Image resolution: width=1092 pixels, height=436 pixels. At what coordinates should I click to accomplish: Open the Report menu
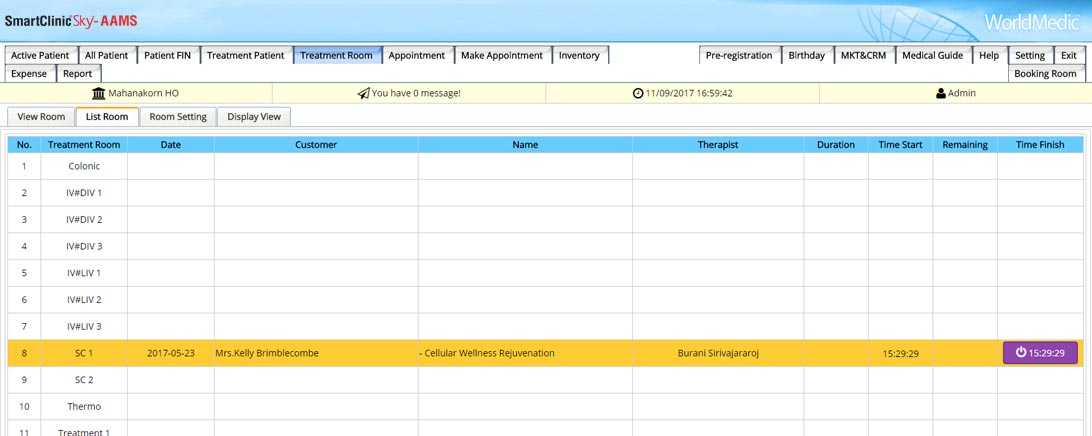[x=77, y=74]
